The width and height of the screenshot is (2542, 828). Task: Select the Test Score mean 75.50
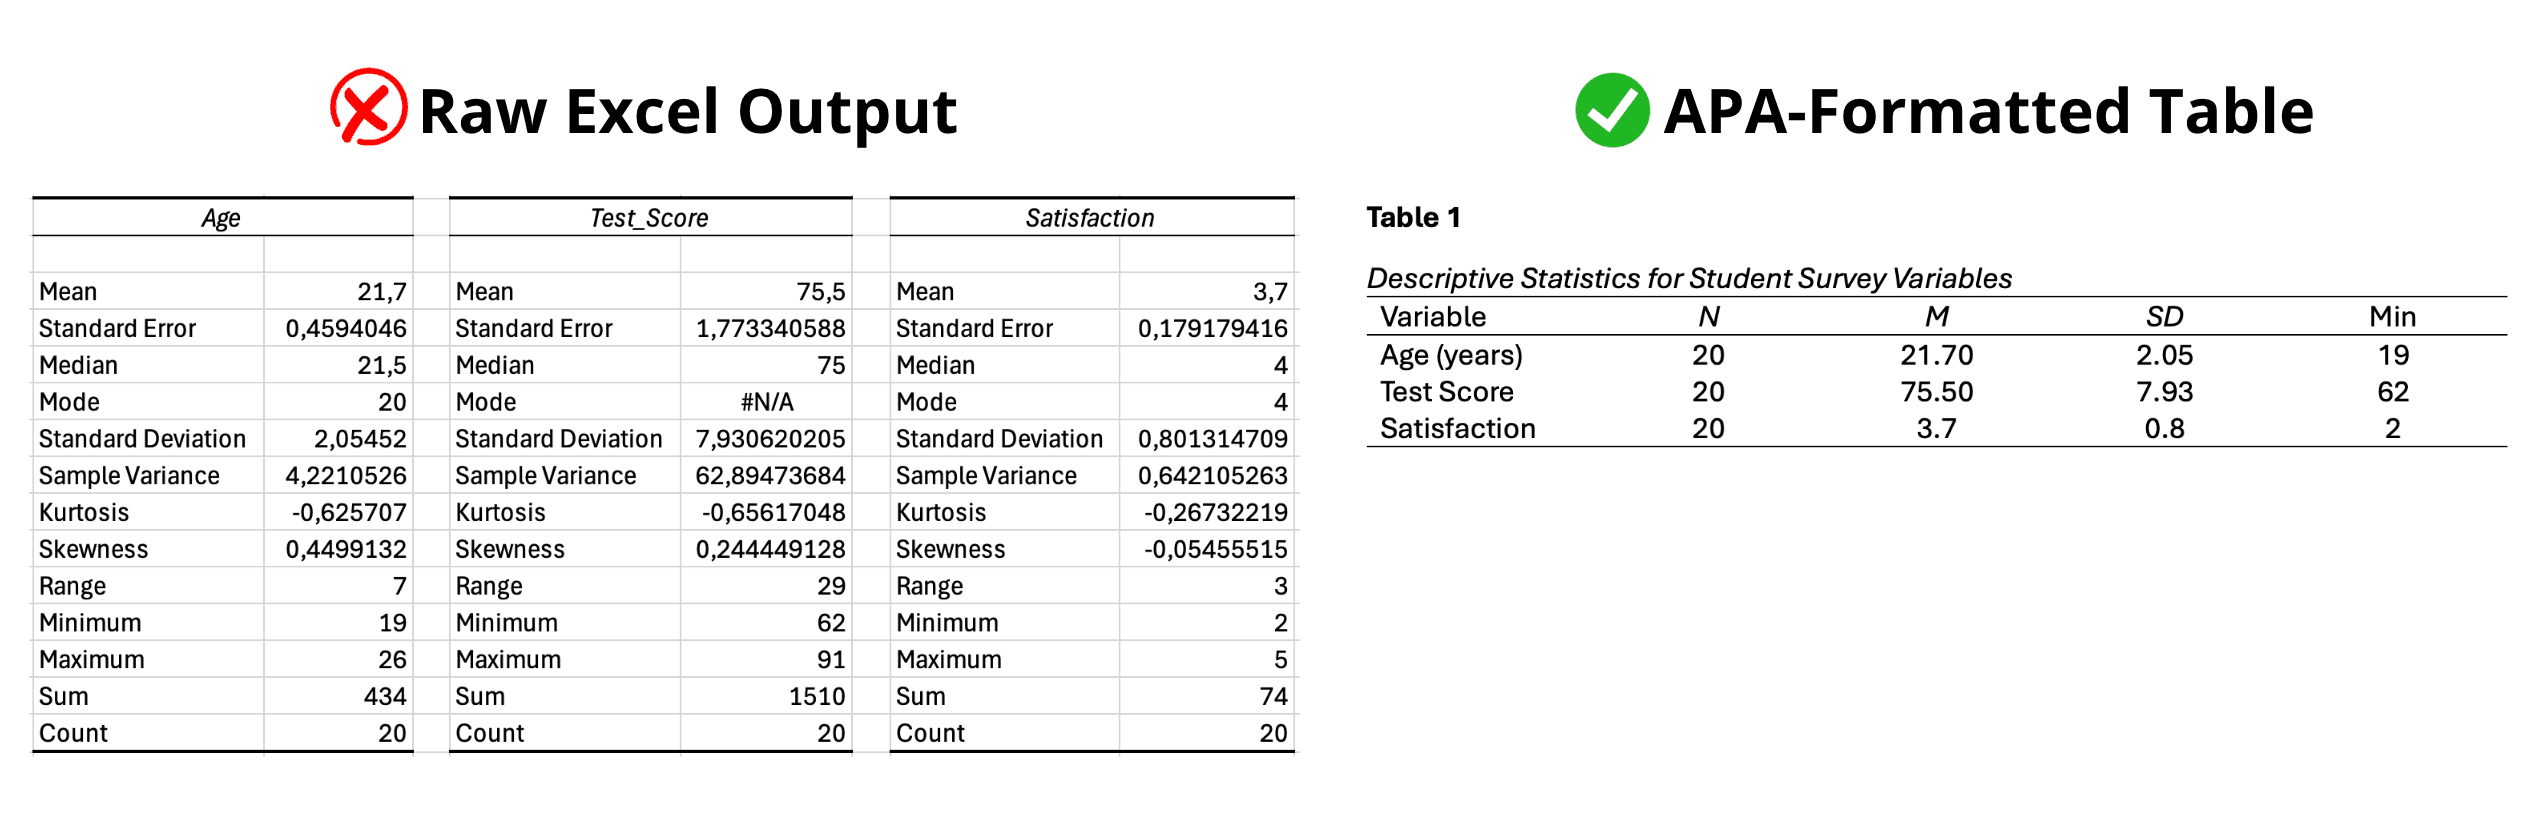(1936, 392)
